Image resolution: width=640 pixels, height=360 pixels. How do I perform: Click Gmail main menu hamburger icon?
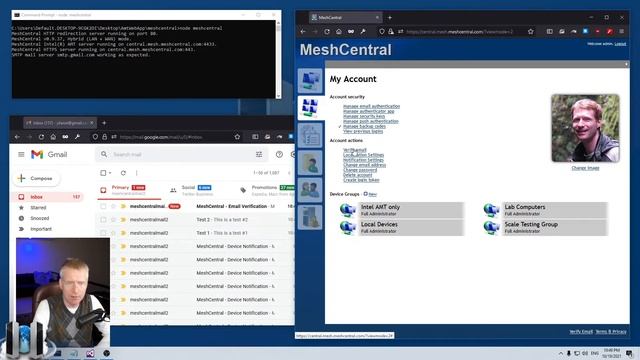pyautogui.click(x=21, y=154)
